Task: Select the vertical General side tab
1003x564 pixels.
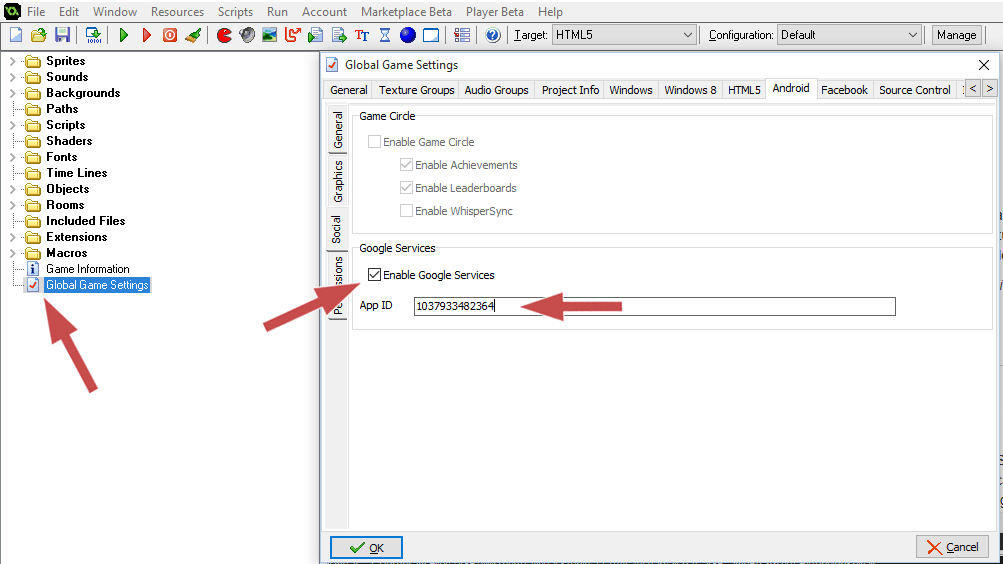Action: [x=338, y=130]
